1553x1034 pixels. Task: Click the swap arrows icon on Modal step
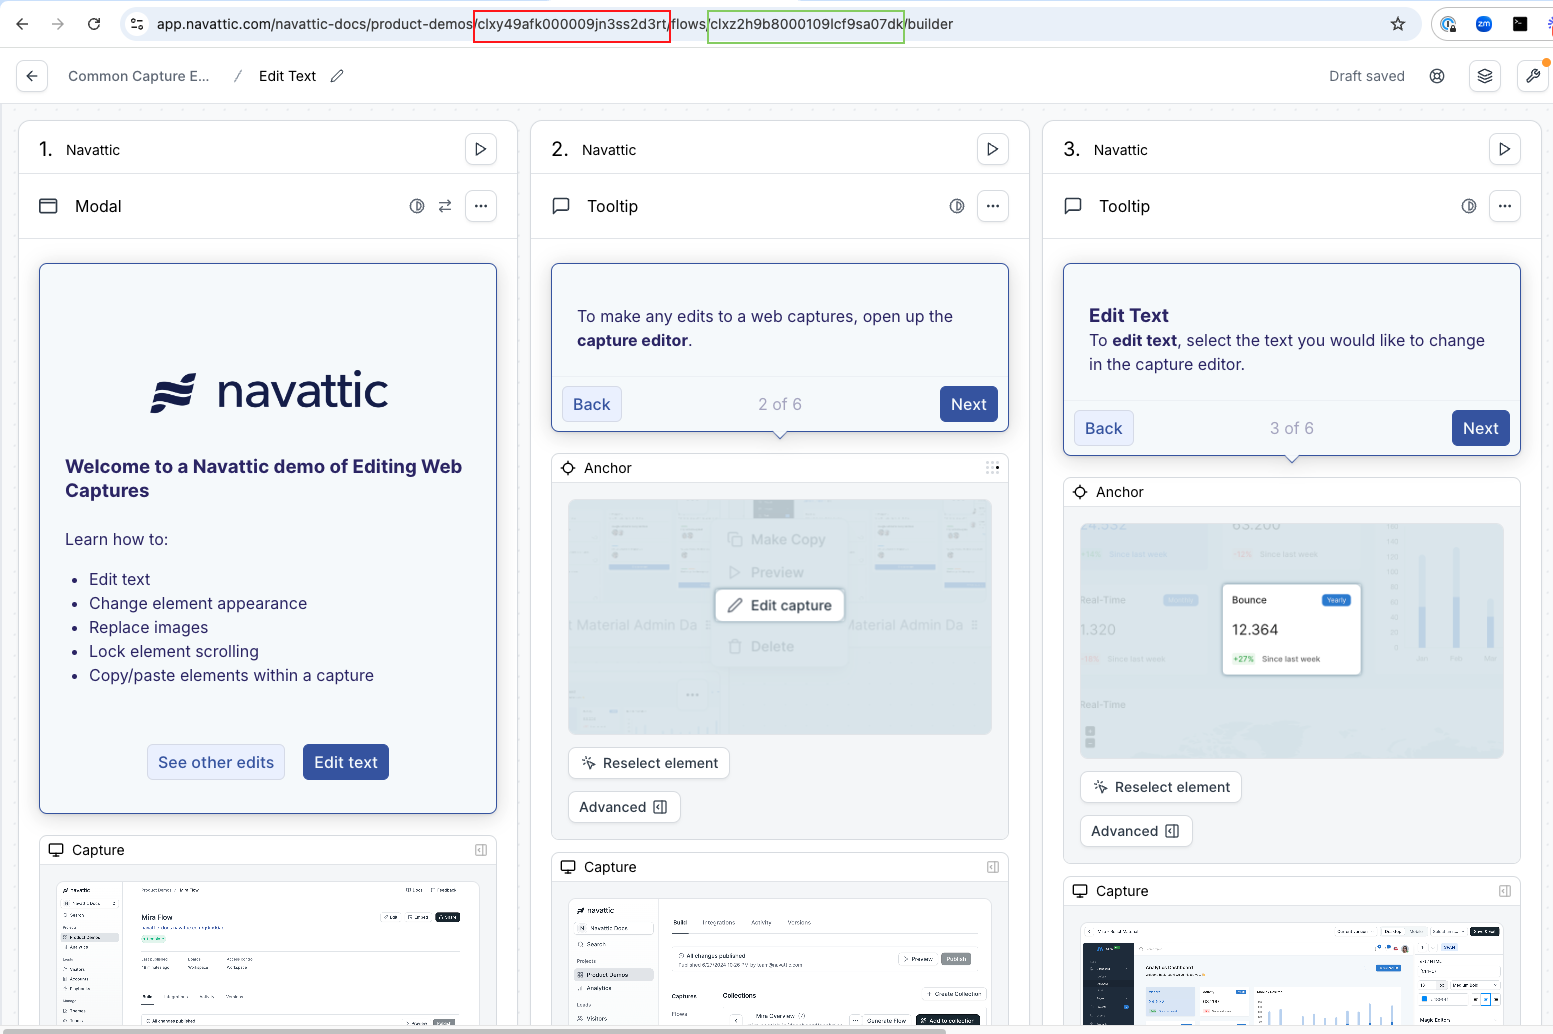point(445,206)
